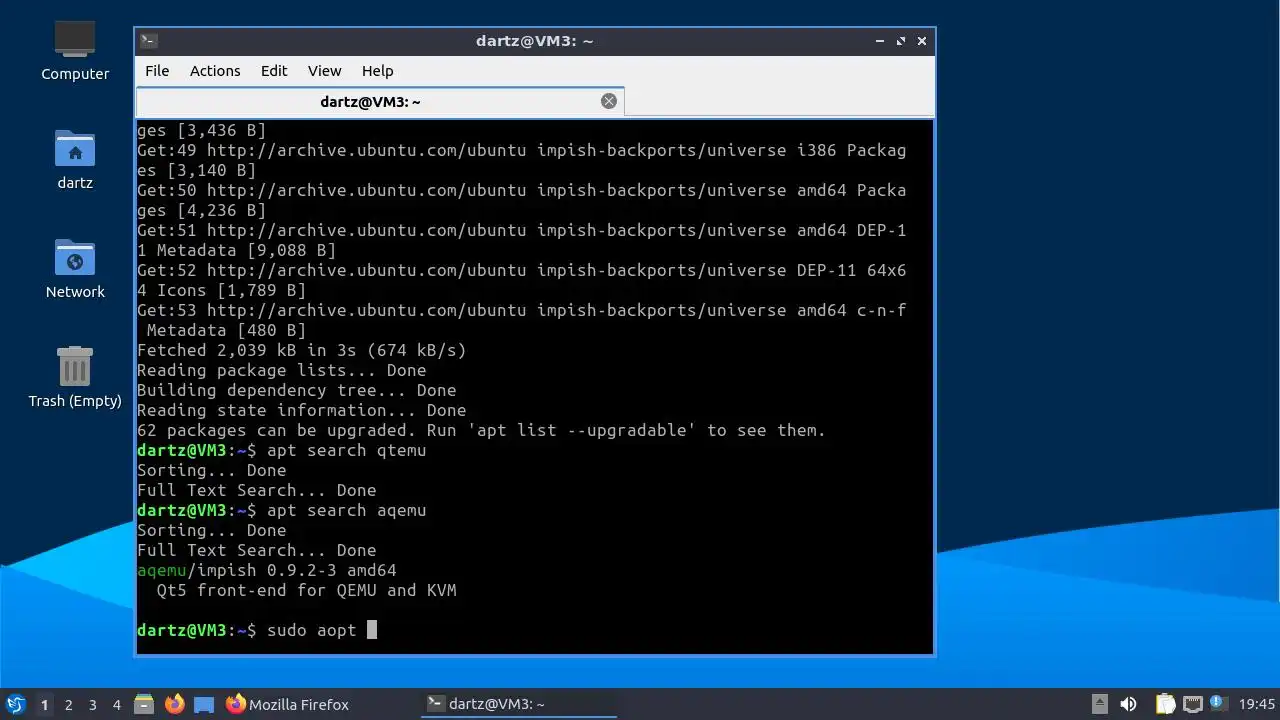The height and width of the screenshot is (720, 1280).
Task: Open the wired network tray icon
Action: [1193, 704]
